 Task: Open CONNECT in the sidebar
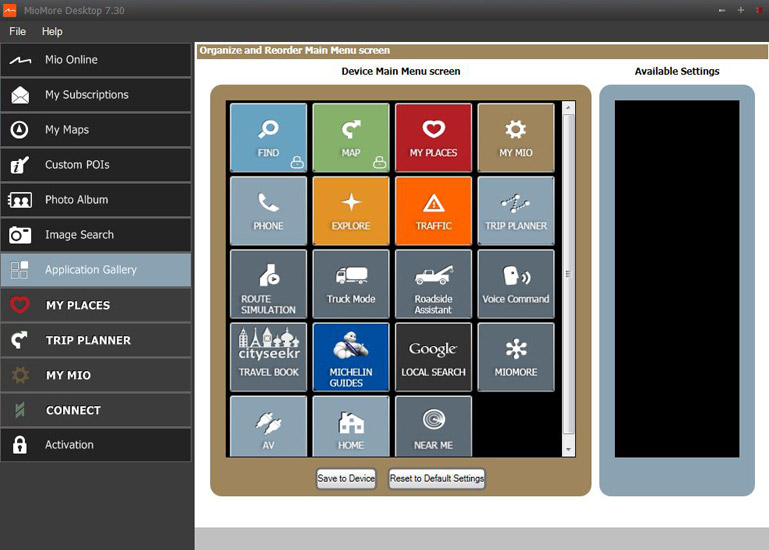96,410
